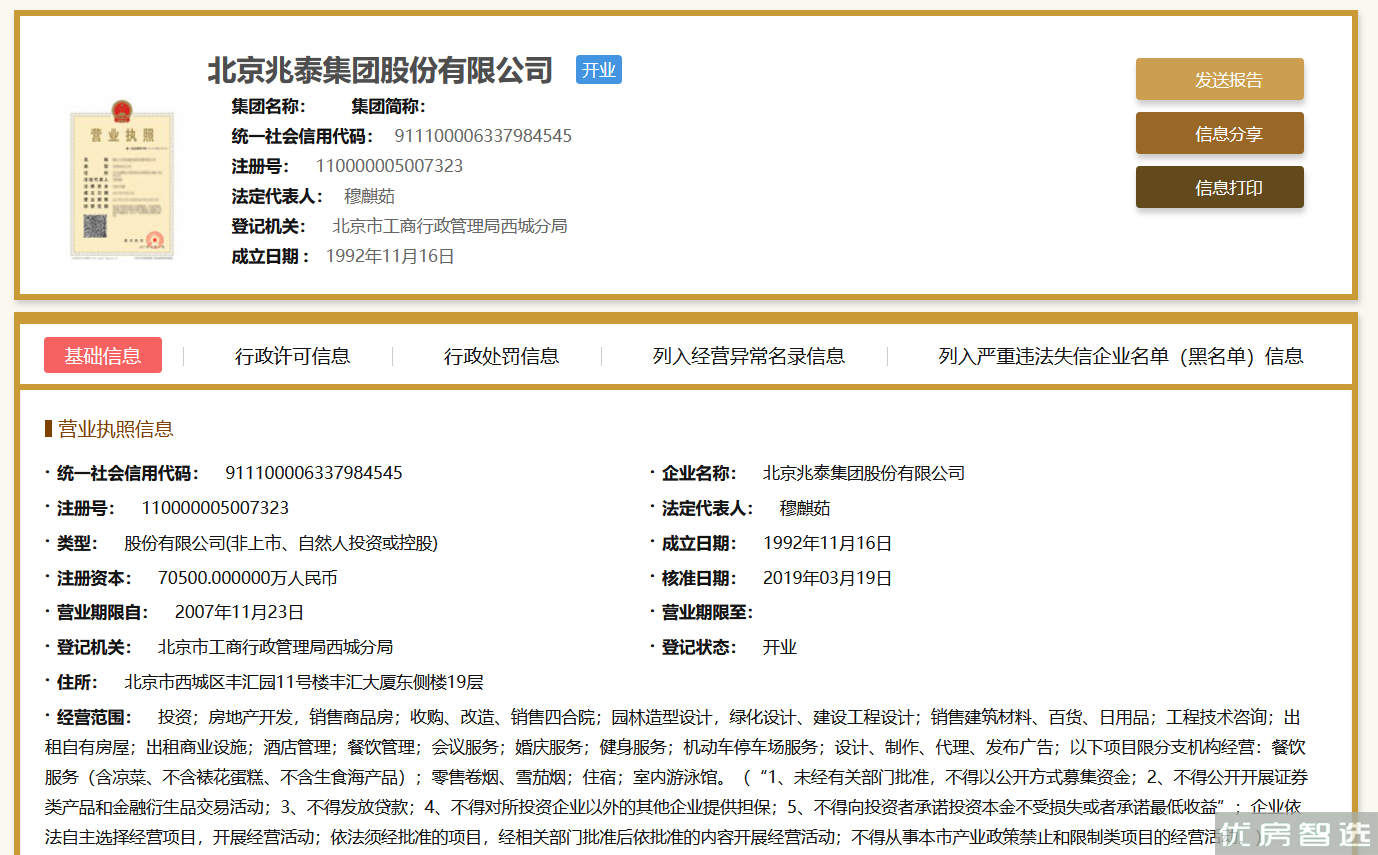Click the company title 北京兆泰集团股份有限公司
The height and width of the screenshot is (855, 1378).
coord(380,70)
